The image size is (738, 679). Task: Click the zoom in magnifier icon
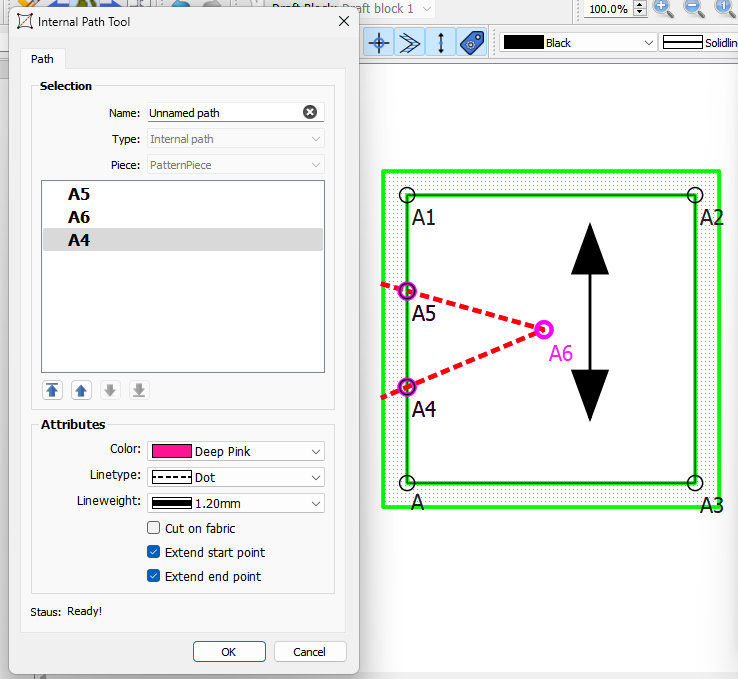(662, 8)
